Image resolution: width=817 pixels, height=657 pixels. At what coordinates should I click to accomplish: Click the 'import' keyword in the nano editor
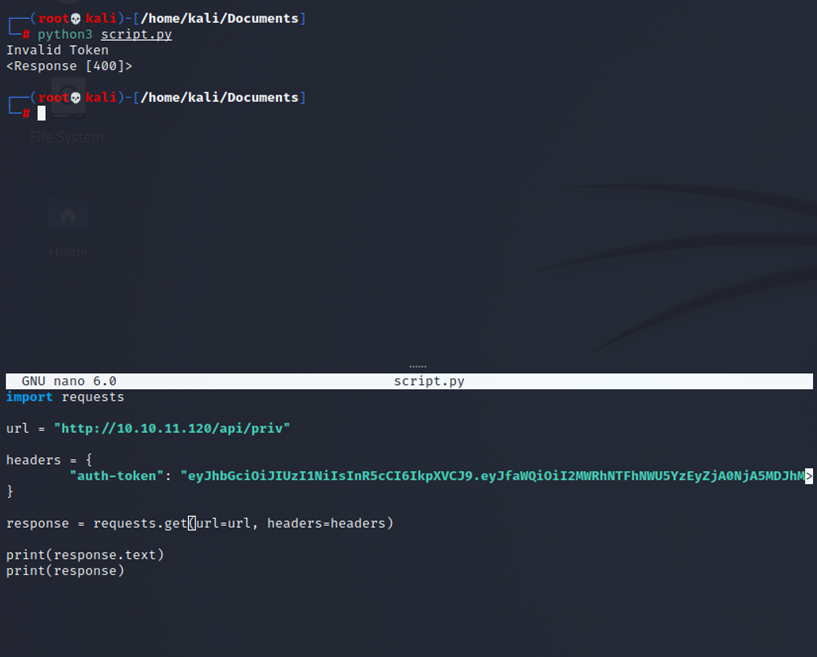click(29, 397)
